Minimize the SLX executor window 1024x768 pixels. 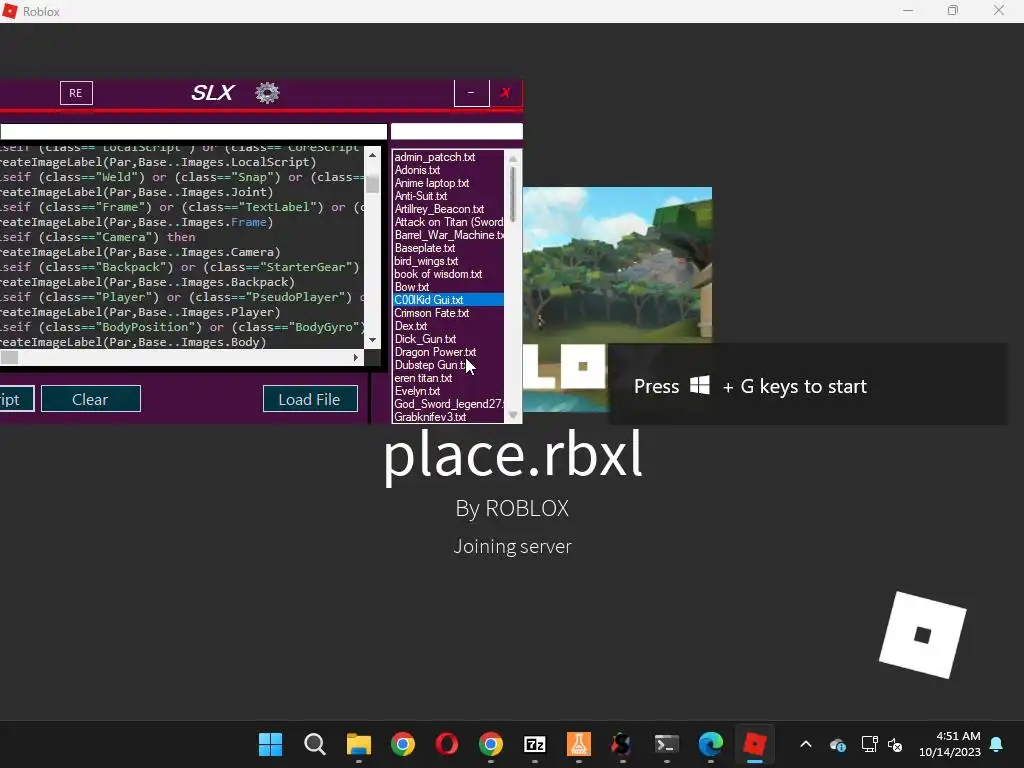pyautogui.click(x=471, y=93)
